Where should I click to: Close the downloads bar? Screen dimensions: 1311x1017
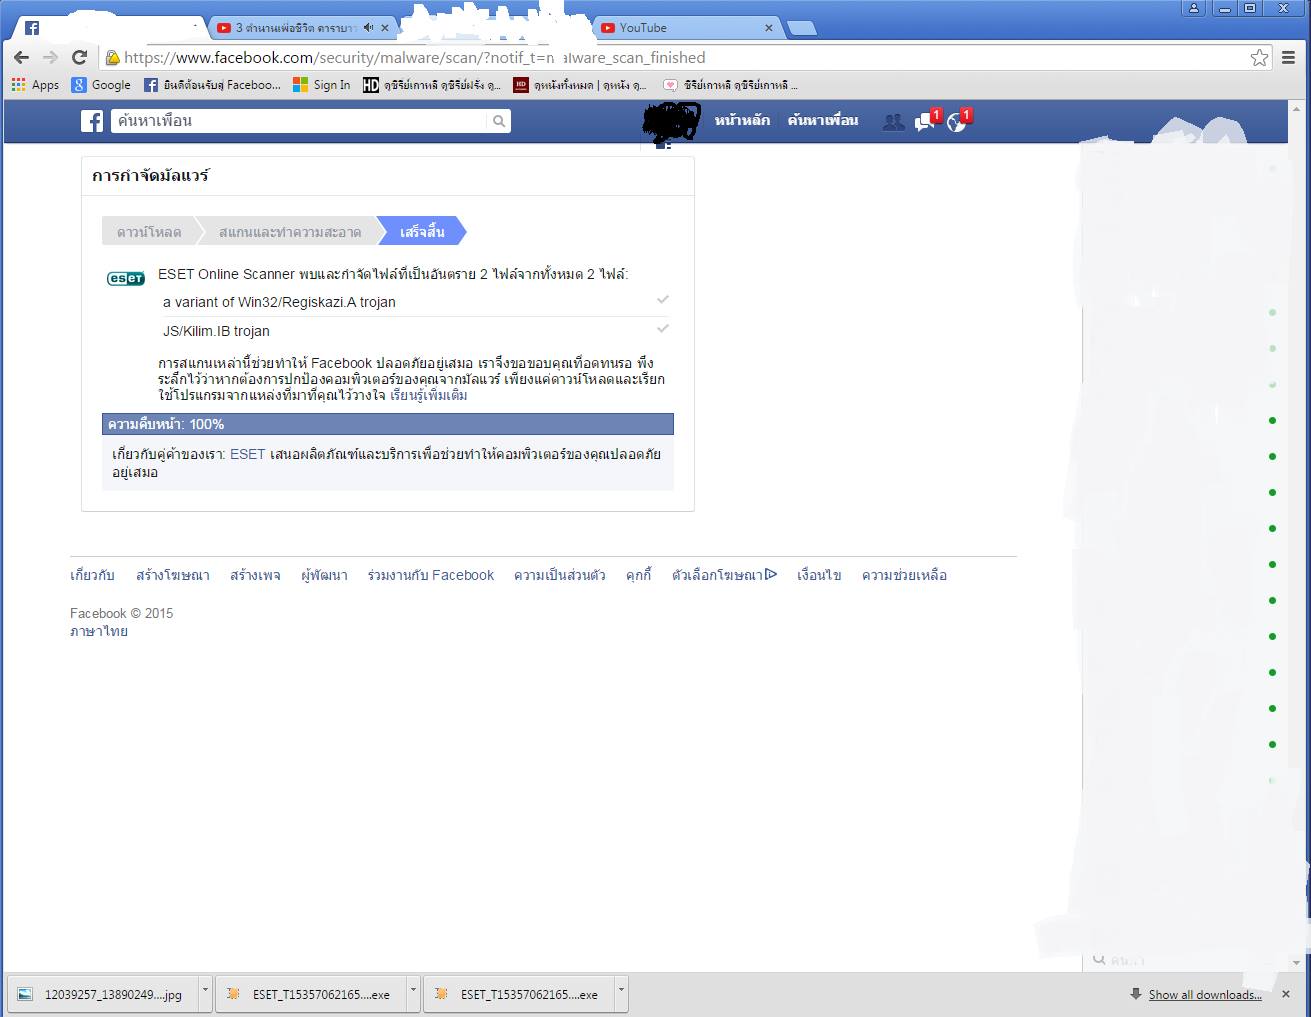tap(1287, 994)
